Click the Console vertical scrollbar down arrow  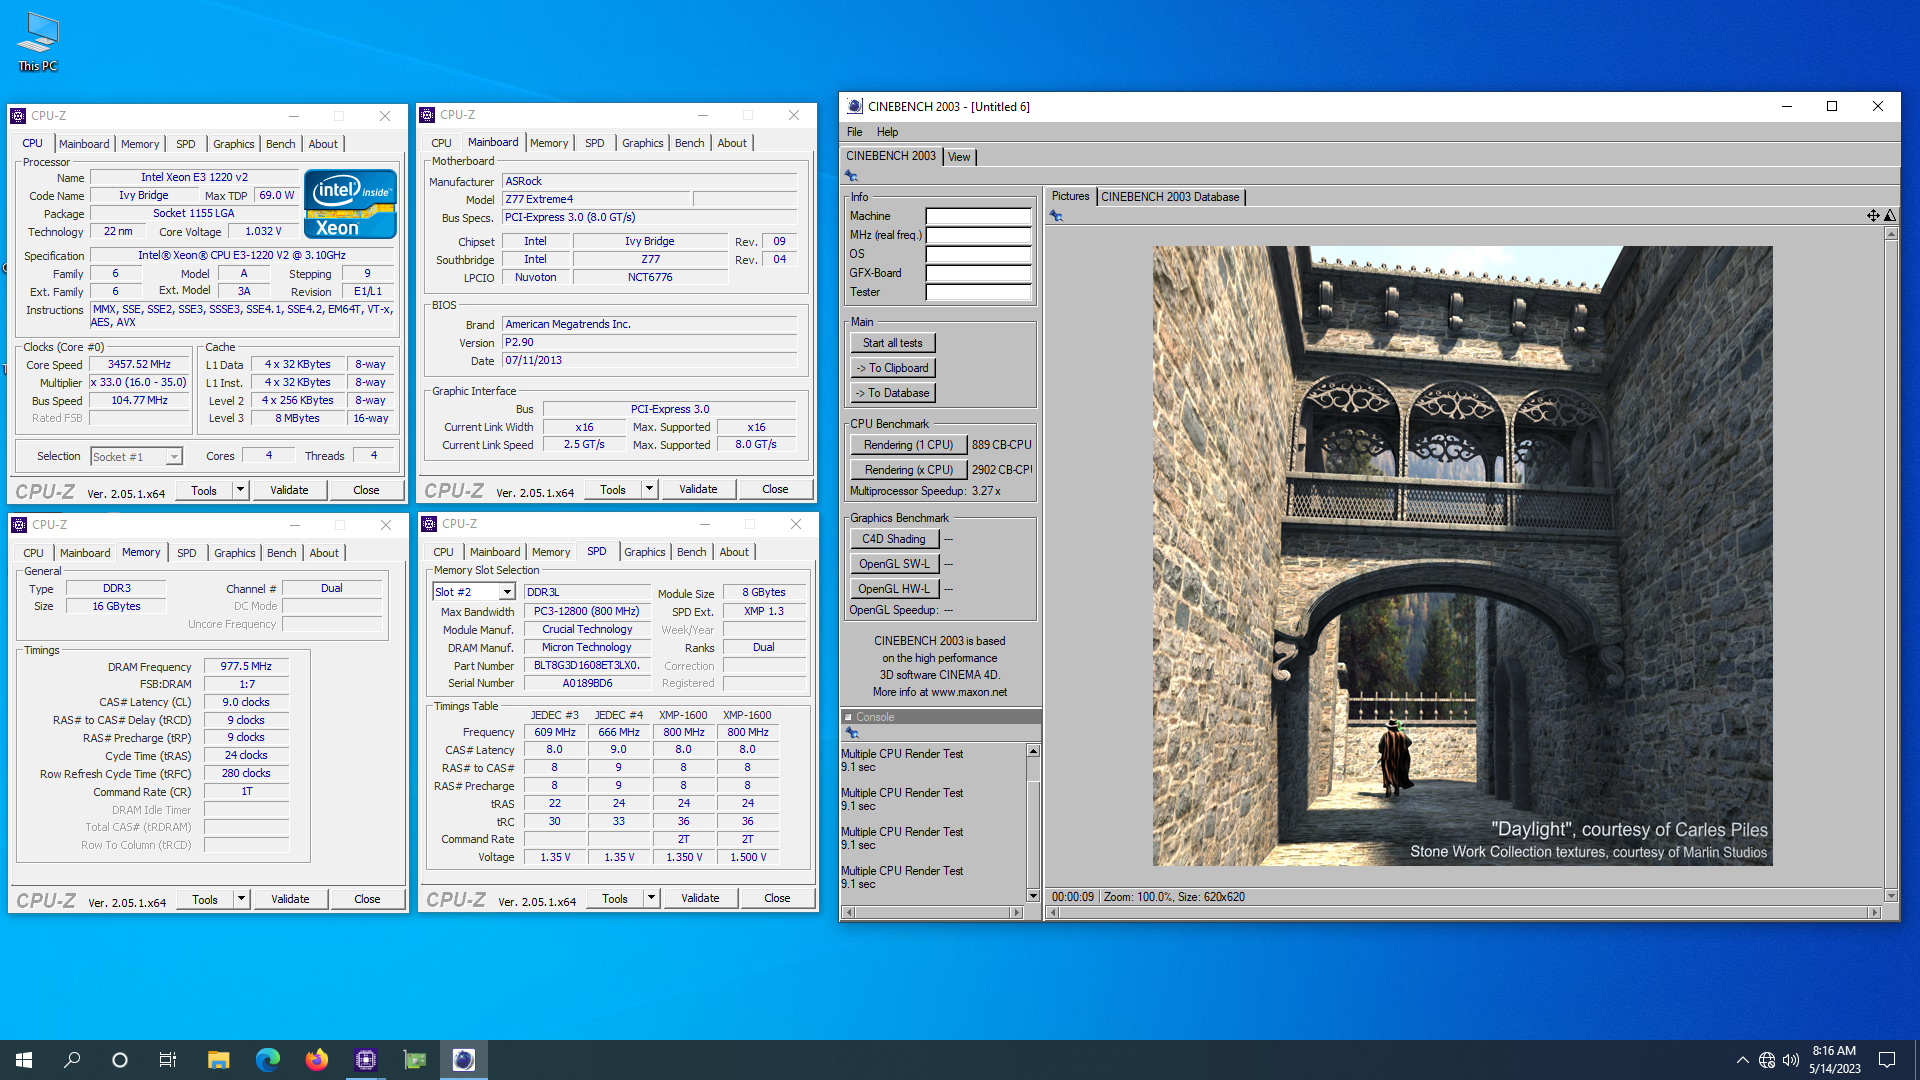[x=1033, y=896]
